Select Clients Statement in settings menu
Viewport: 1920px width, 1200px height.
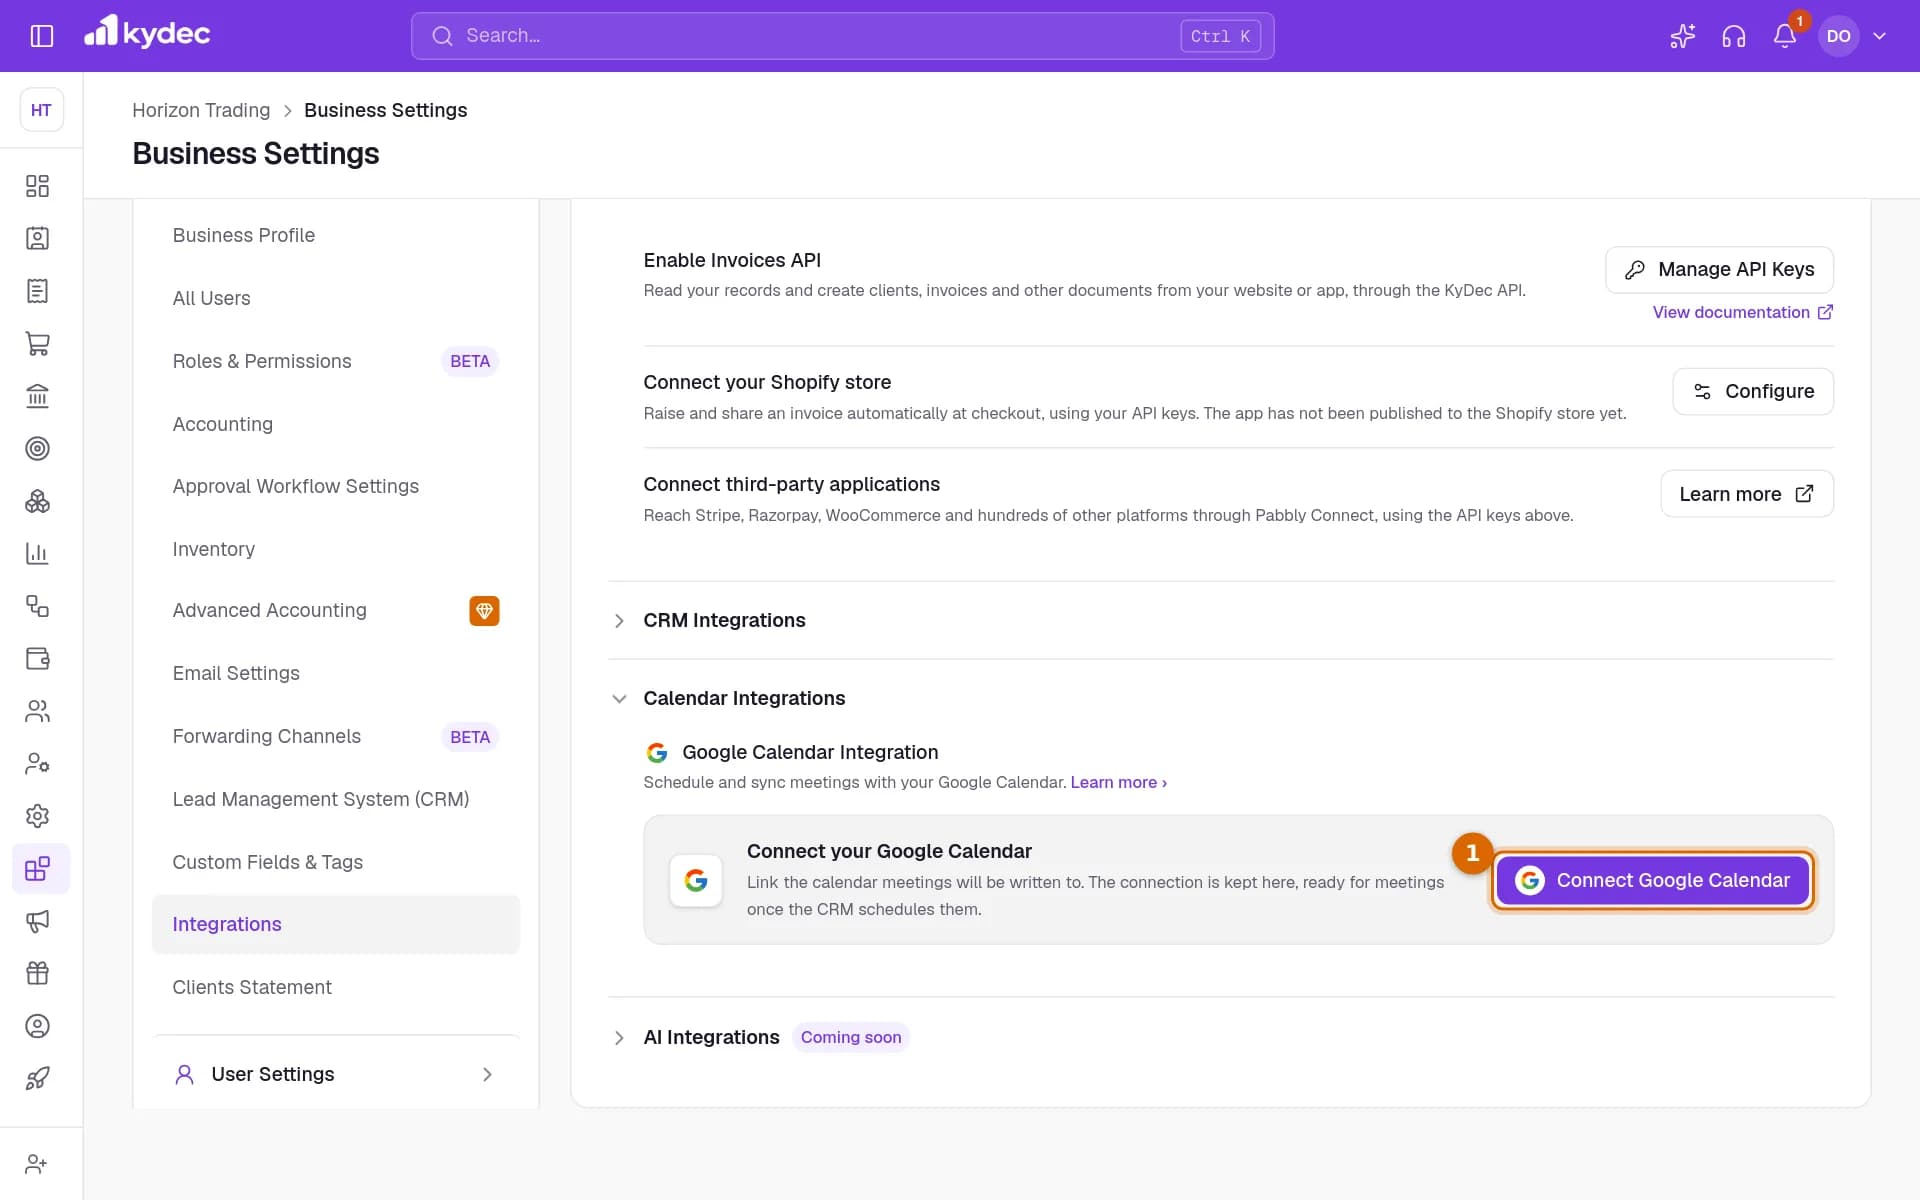pos(336,987)
